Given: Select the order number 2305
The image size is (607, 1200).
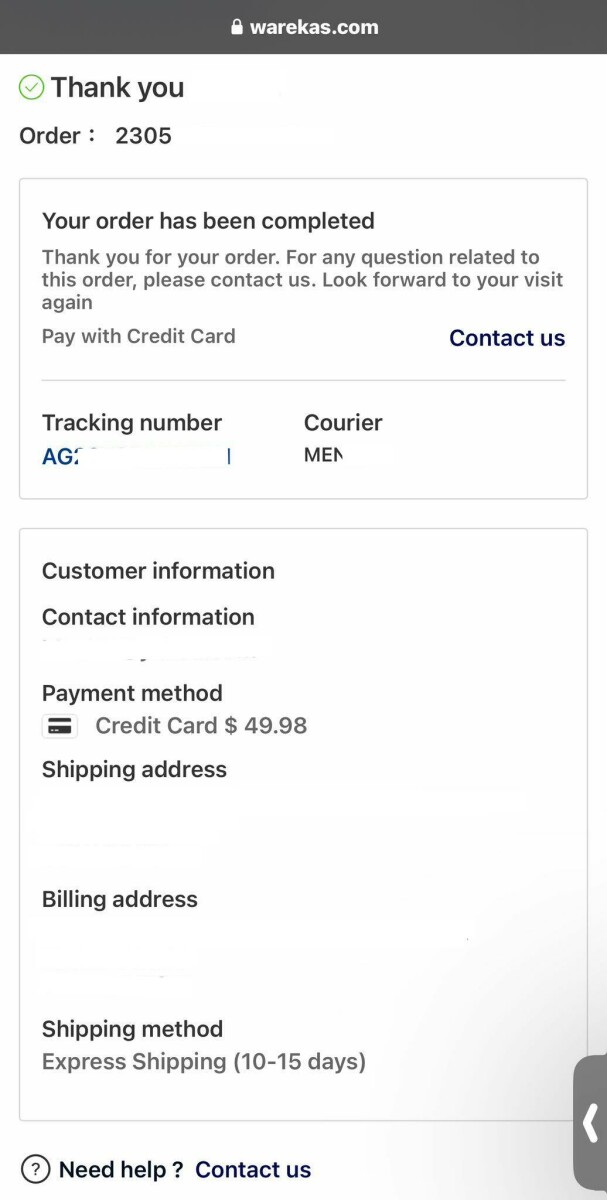Looking at the screenshot, I should pyautogui.click(x=143, y=136).
